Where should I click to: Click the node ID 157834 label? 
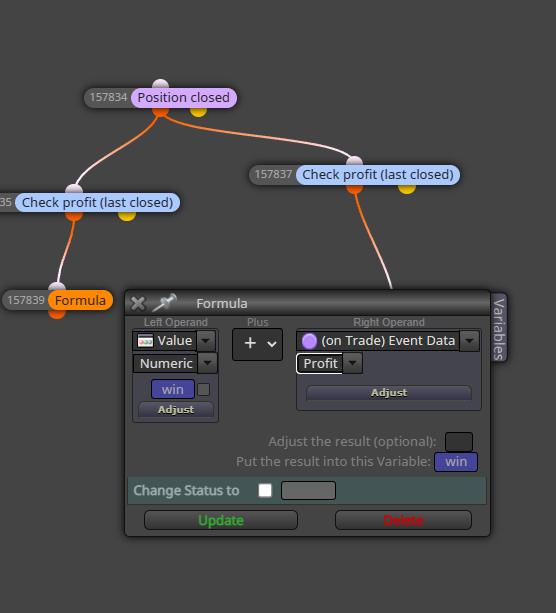pos(108,97)
